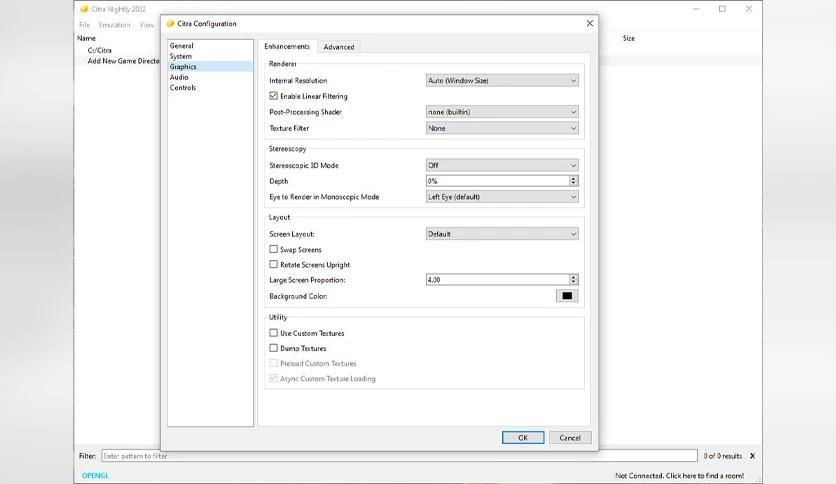
Task: Select Audio in the settings list
Action: tap(210, 77)
